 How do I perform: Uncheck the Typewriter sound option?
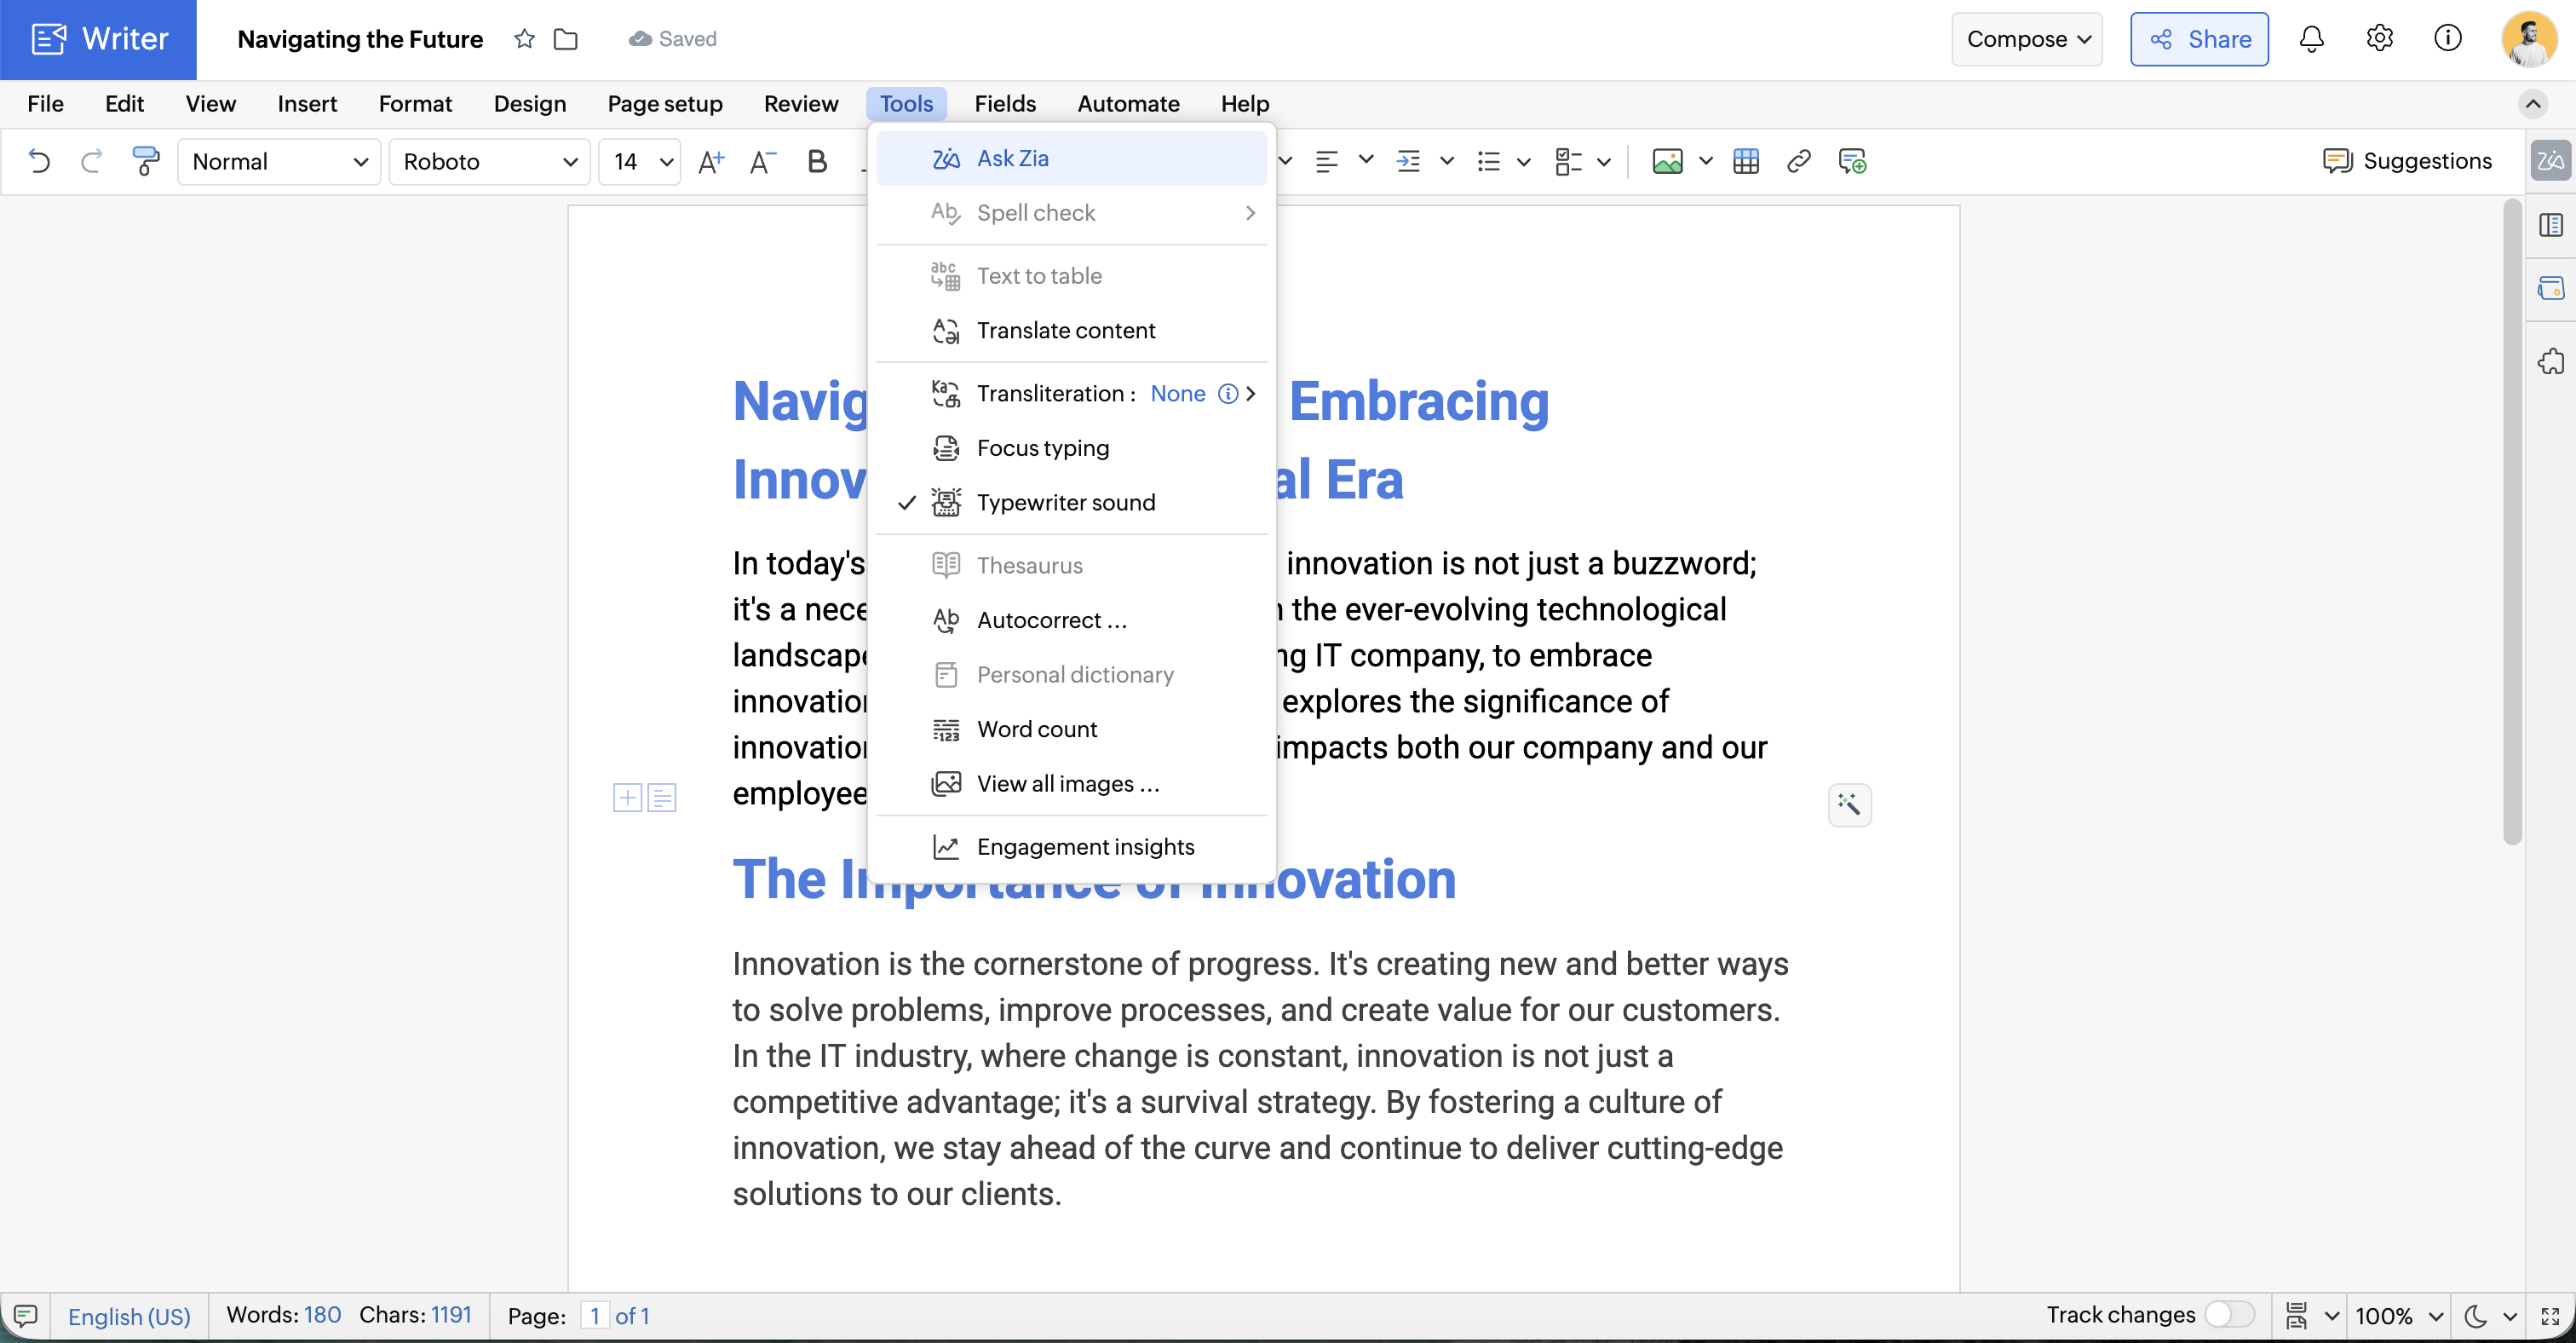(x=1065, y=502)
